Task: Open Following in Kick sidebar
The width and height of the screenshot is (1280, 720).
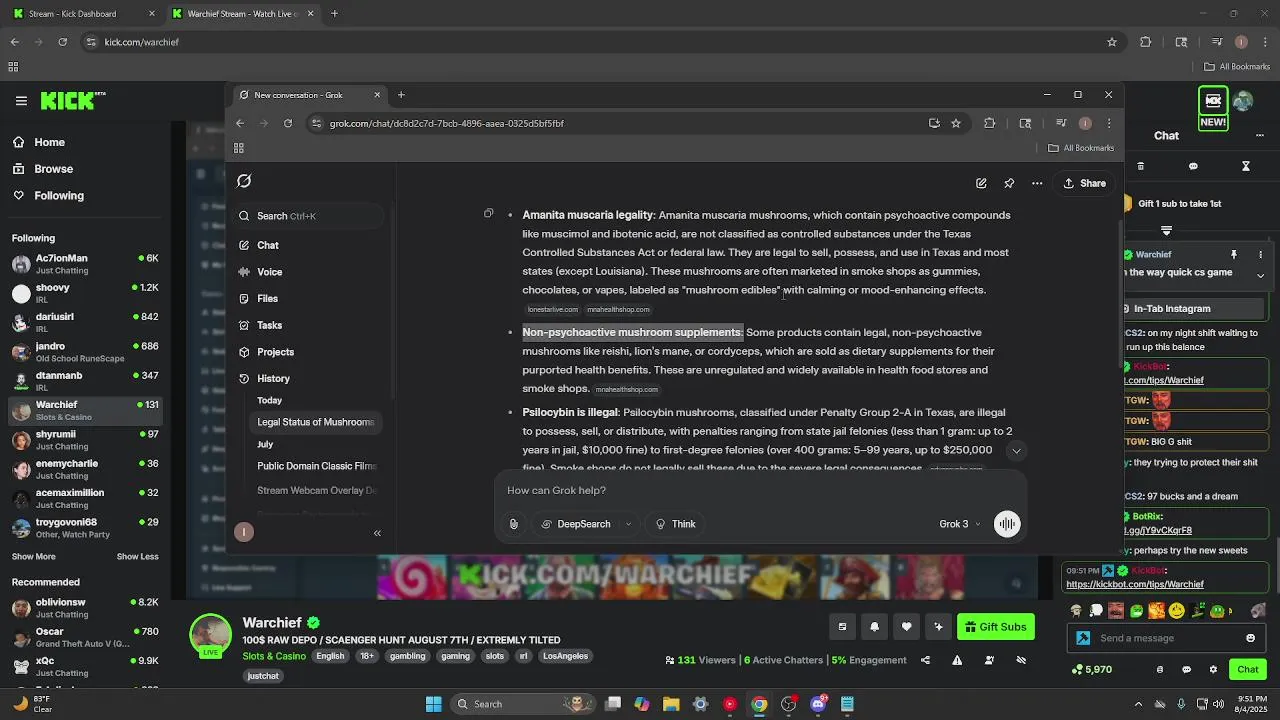Action: (x=58, y=196)
